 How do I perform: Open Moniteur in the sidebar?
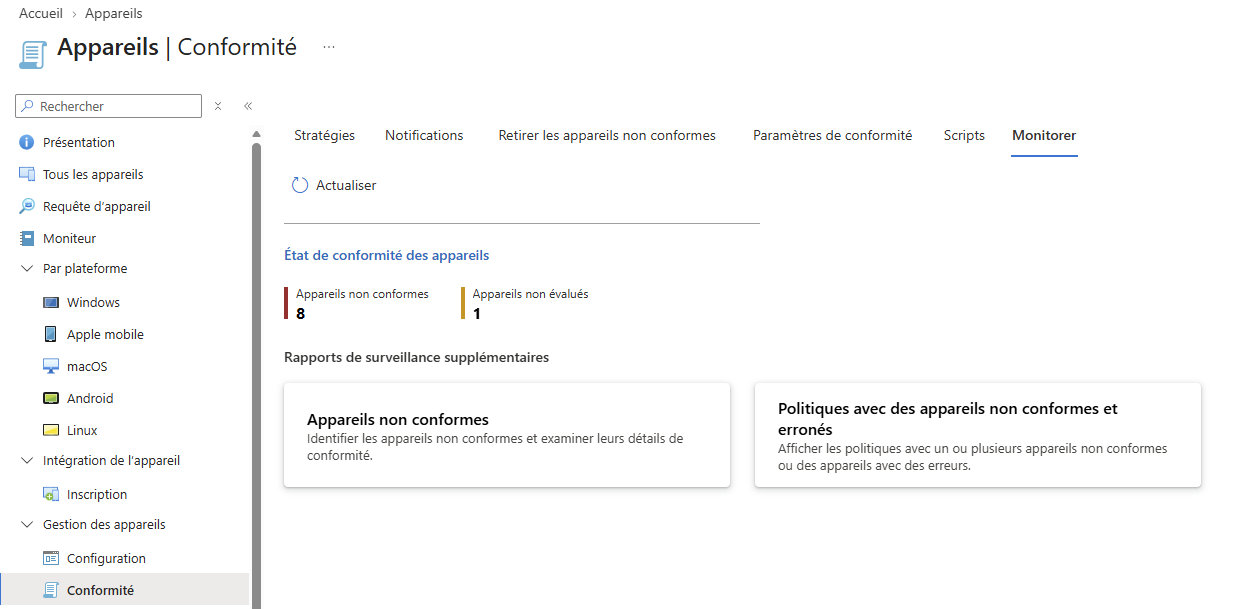[70, 238]
